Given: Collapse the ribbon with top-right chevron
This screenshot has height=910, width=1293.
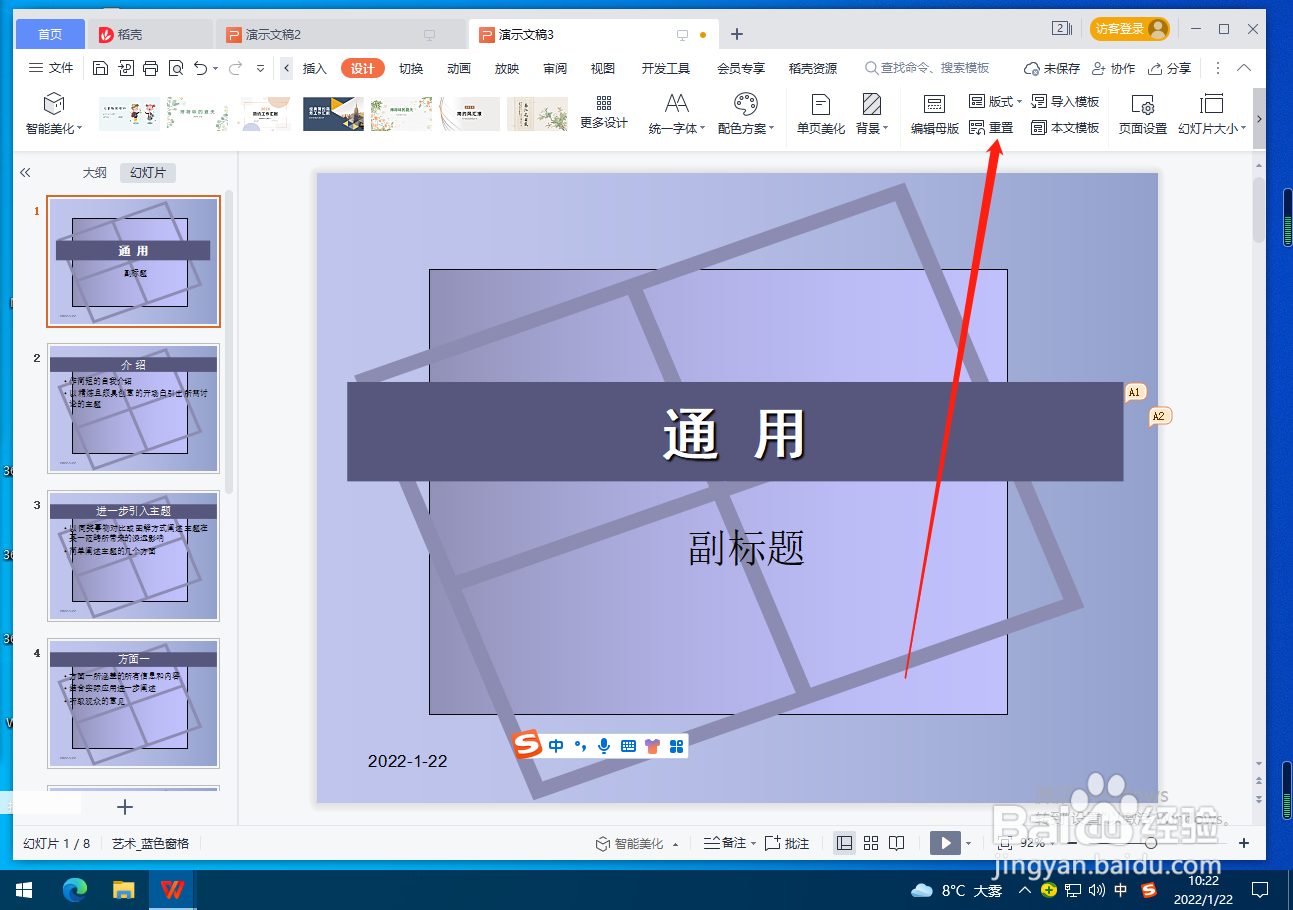Looking at the screenshot, I should (x=1244, y=68).
